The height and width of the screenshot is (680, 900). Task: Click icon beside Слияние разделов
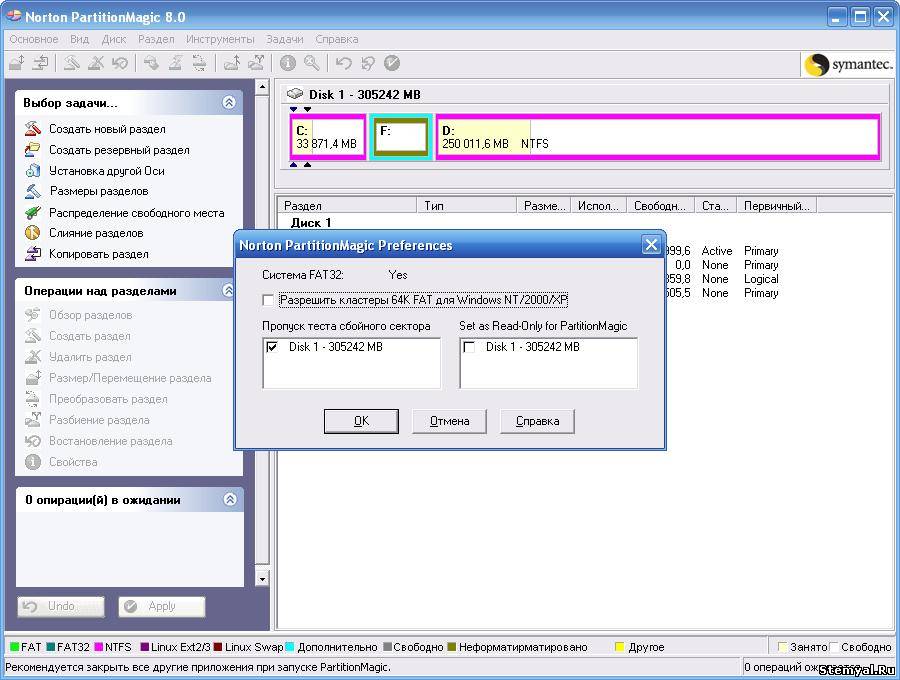33,232
